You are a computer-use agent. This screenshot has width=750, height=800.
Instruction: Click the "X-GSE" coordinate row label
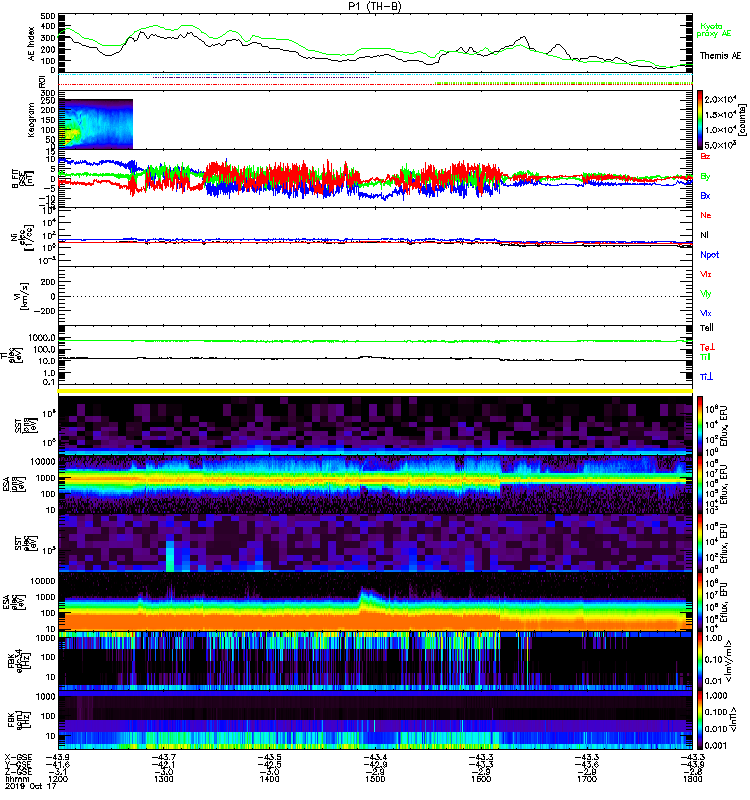18,757
